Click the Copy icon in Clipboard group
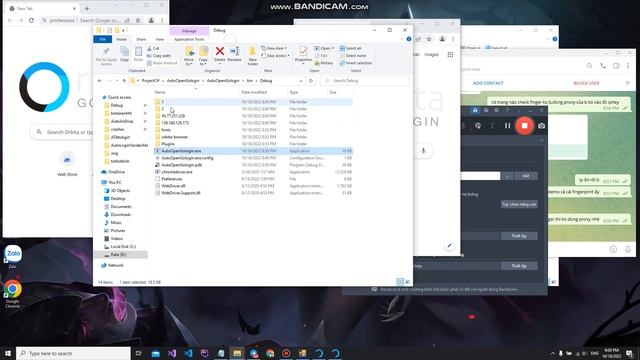The height and width of the screenshot is (360, 640). tap(124, 52)
